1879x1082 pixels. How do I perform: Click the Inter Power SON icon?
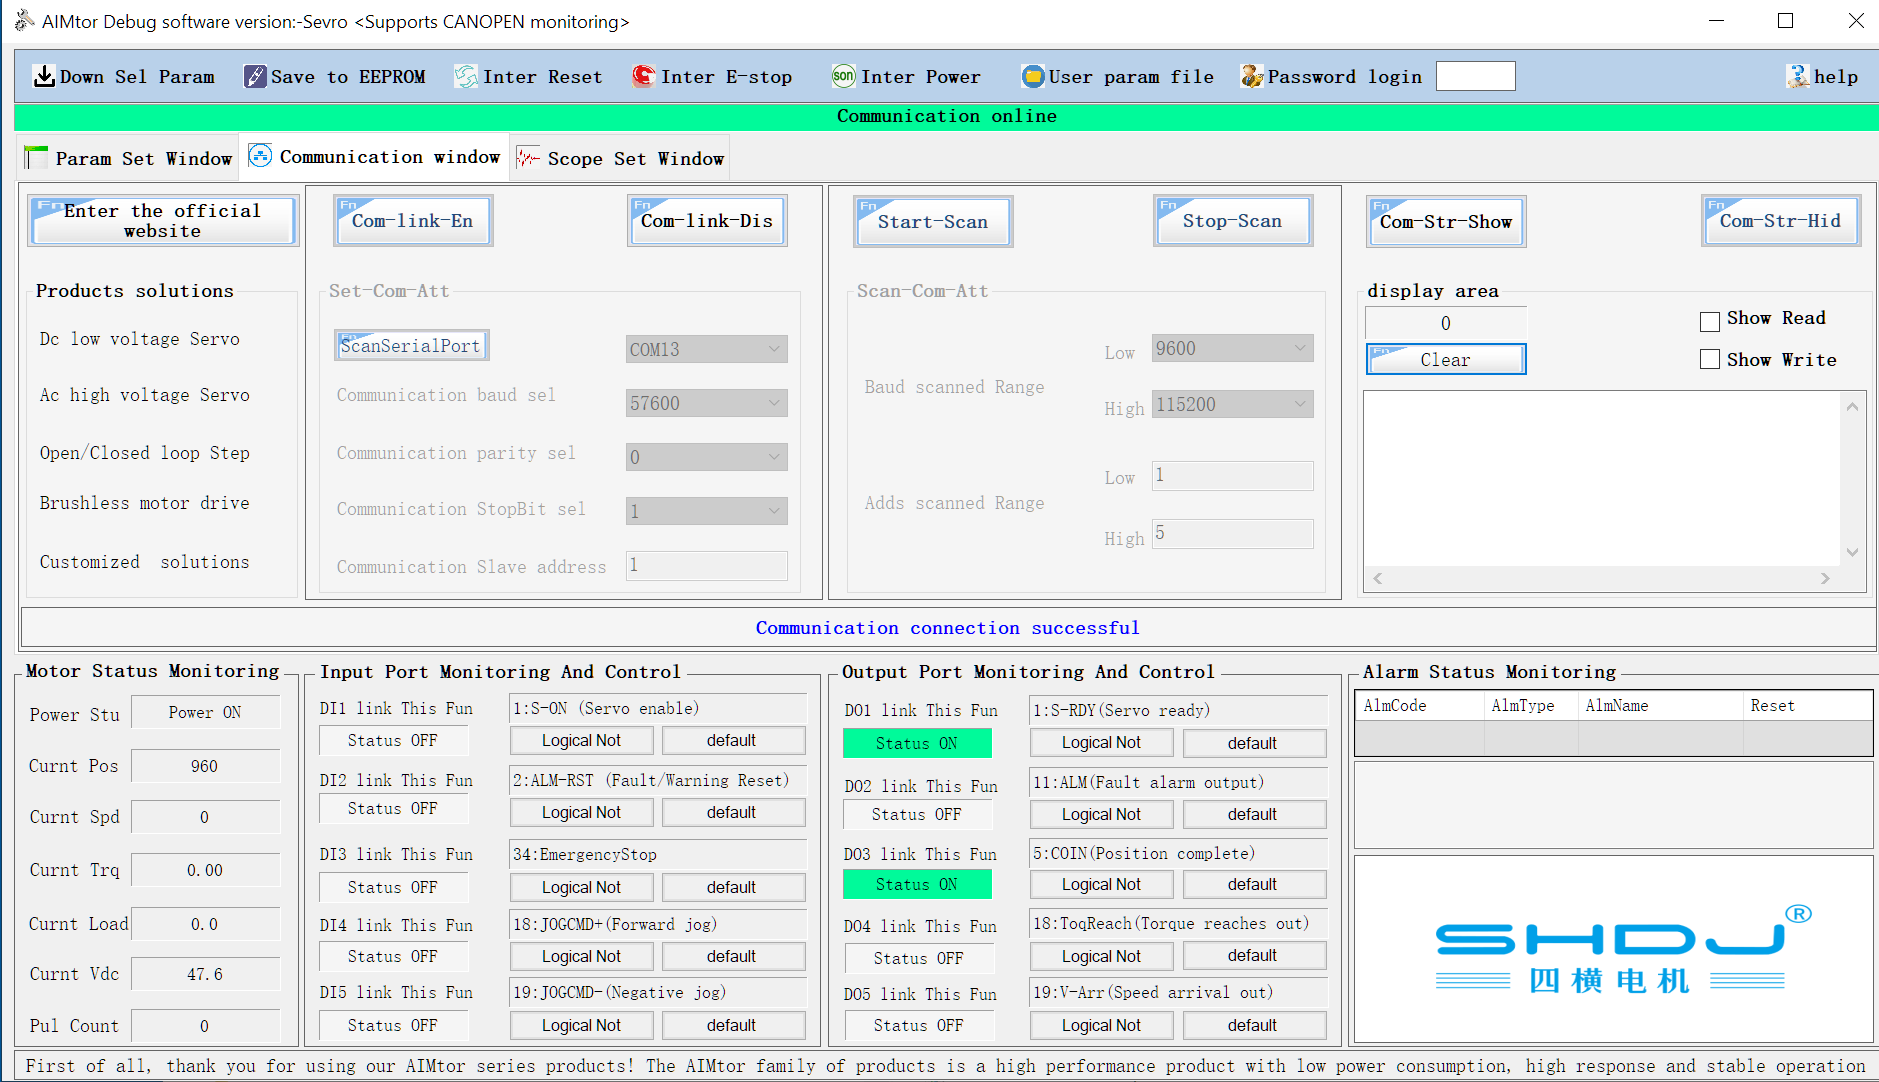843,77
